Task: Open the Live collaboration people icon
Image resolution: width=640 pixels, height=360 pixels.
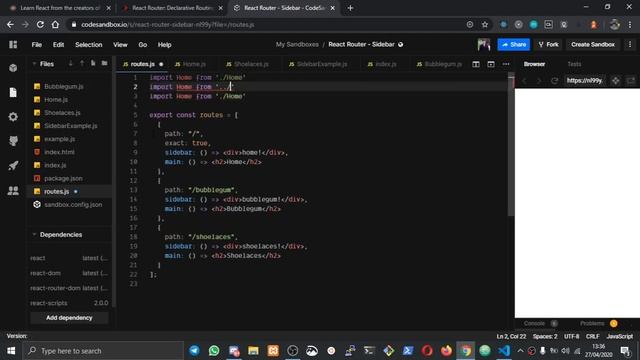Action: tap(13, 191)
